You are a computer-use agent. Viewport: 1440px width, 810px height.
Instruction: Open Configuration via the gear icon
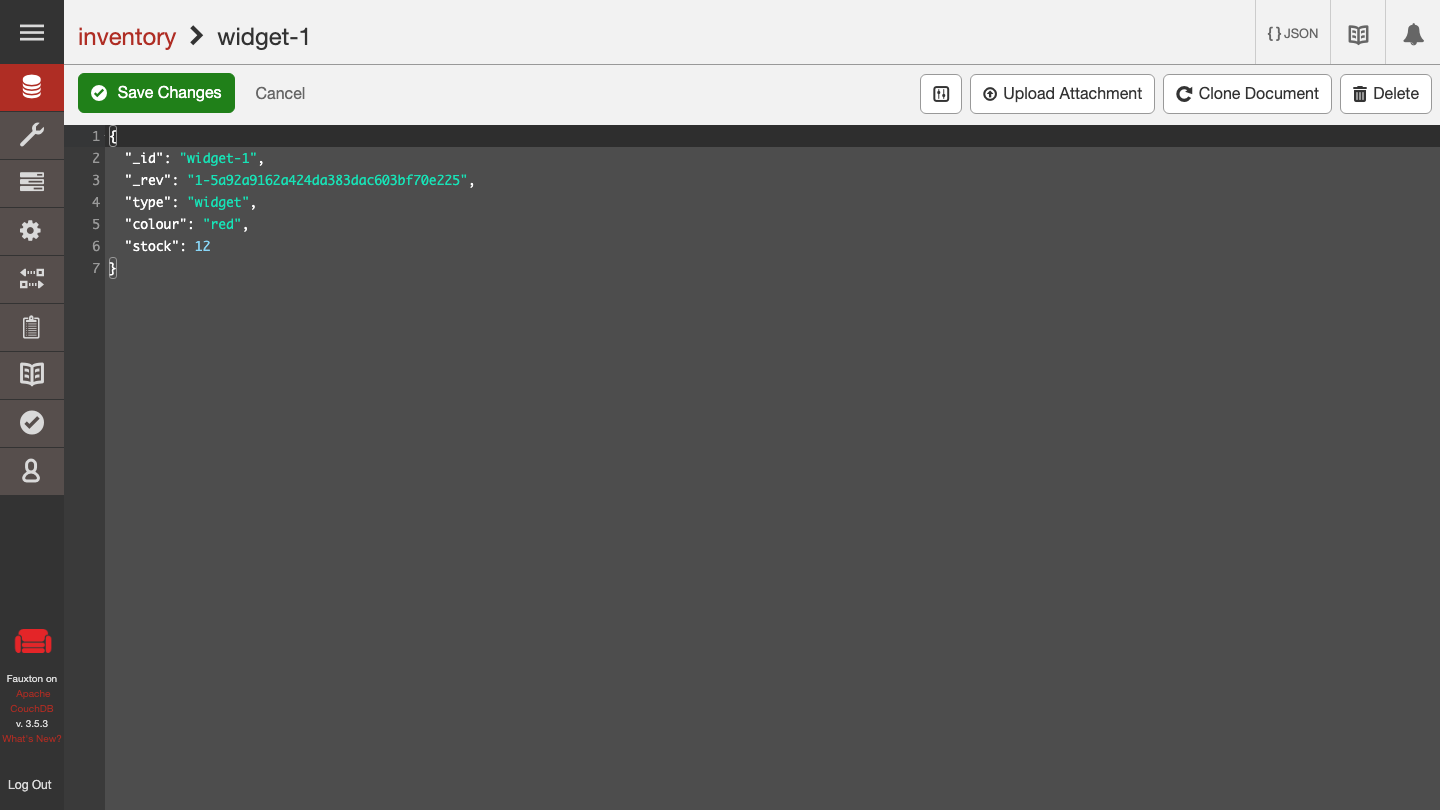(x=32, y=231)
